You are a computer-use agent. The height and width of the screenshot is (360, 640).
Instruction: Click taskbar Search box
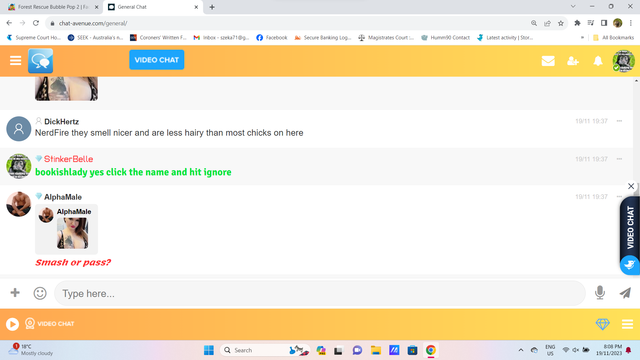pyautogui.click(x=264, y=350)
